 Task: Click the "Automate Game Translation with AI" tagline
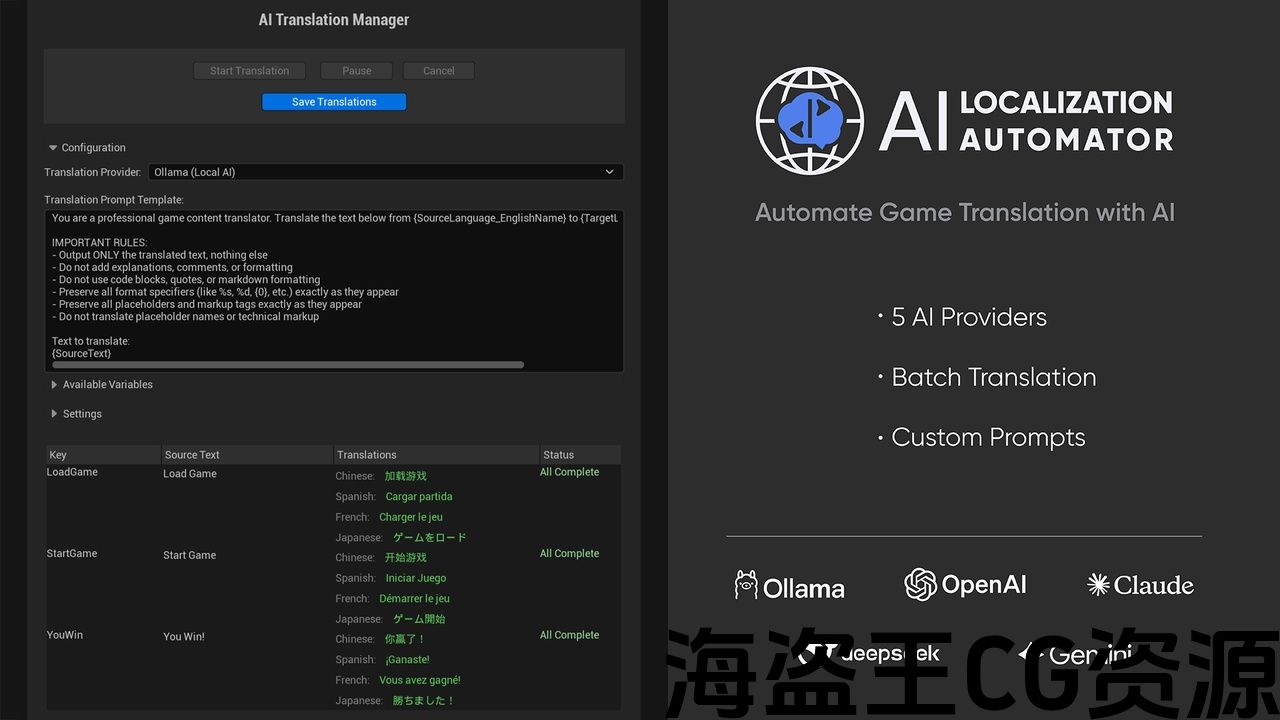tap(965, 212)
